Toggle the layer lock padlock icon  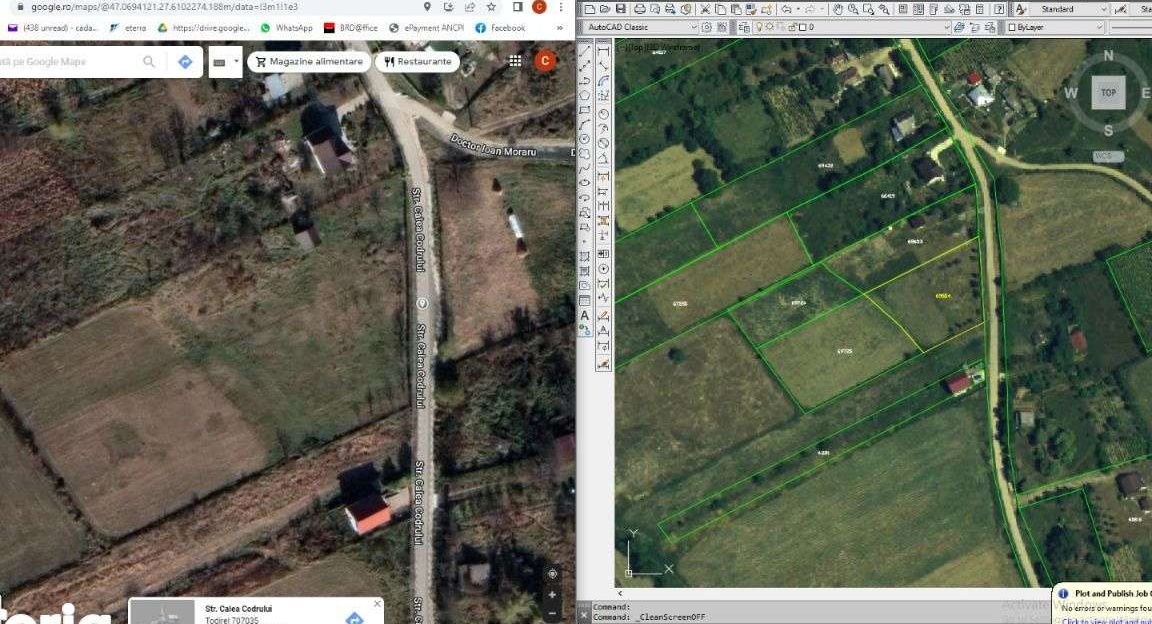(x=792, y=27)
